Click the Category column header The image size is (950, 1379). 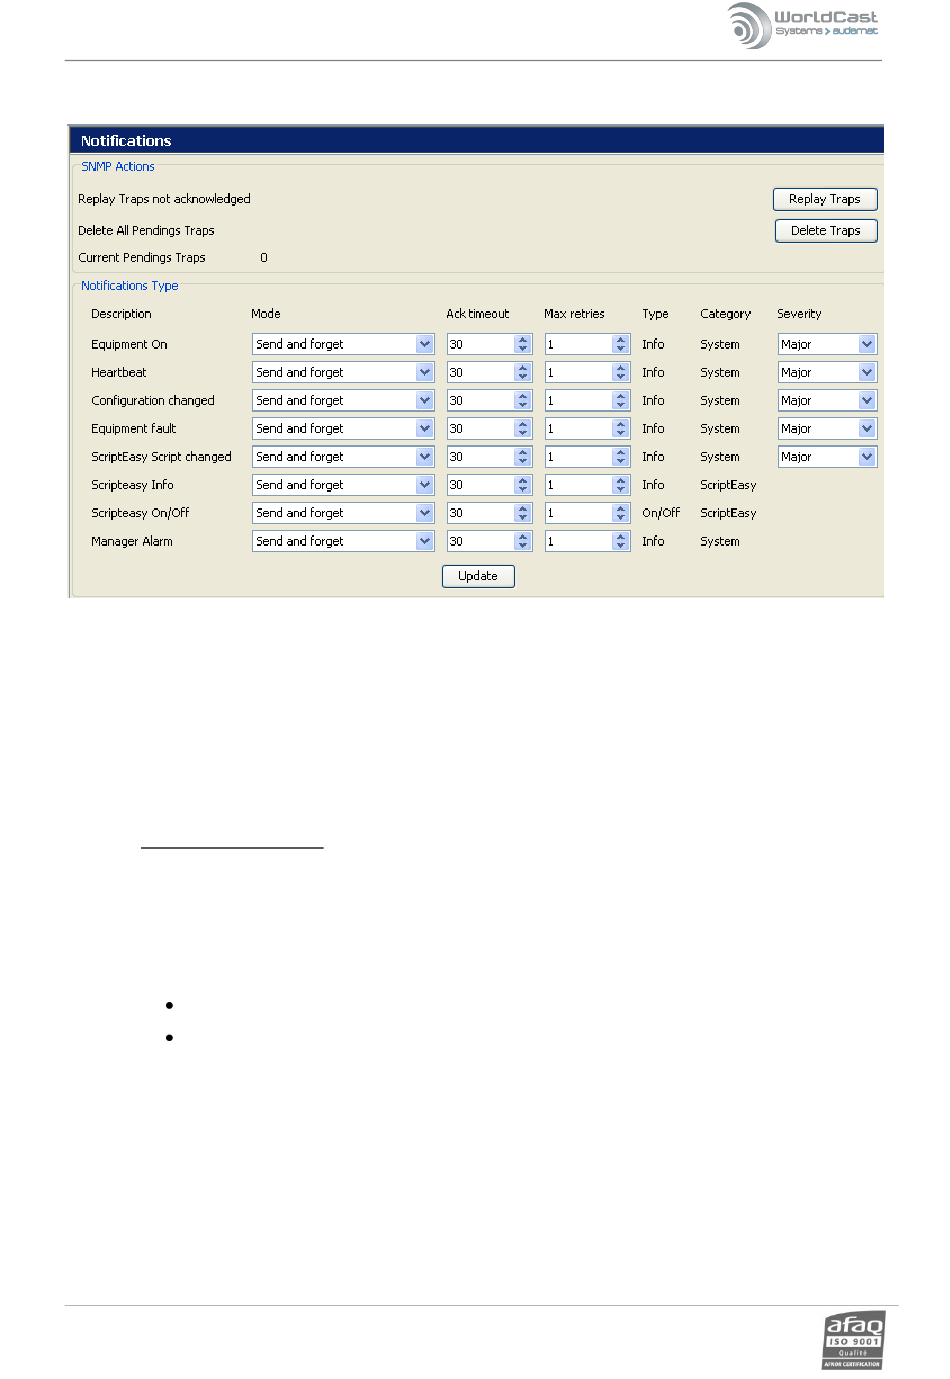(725, 314)
